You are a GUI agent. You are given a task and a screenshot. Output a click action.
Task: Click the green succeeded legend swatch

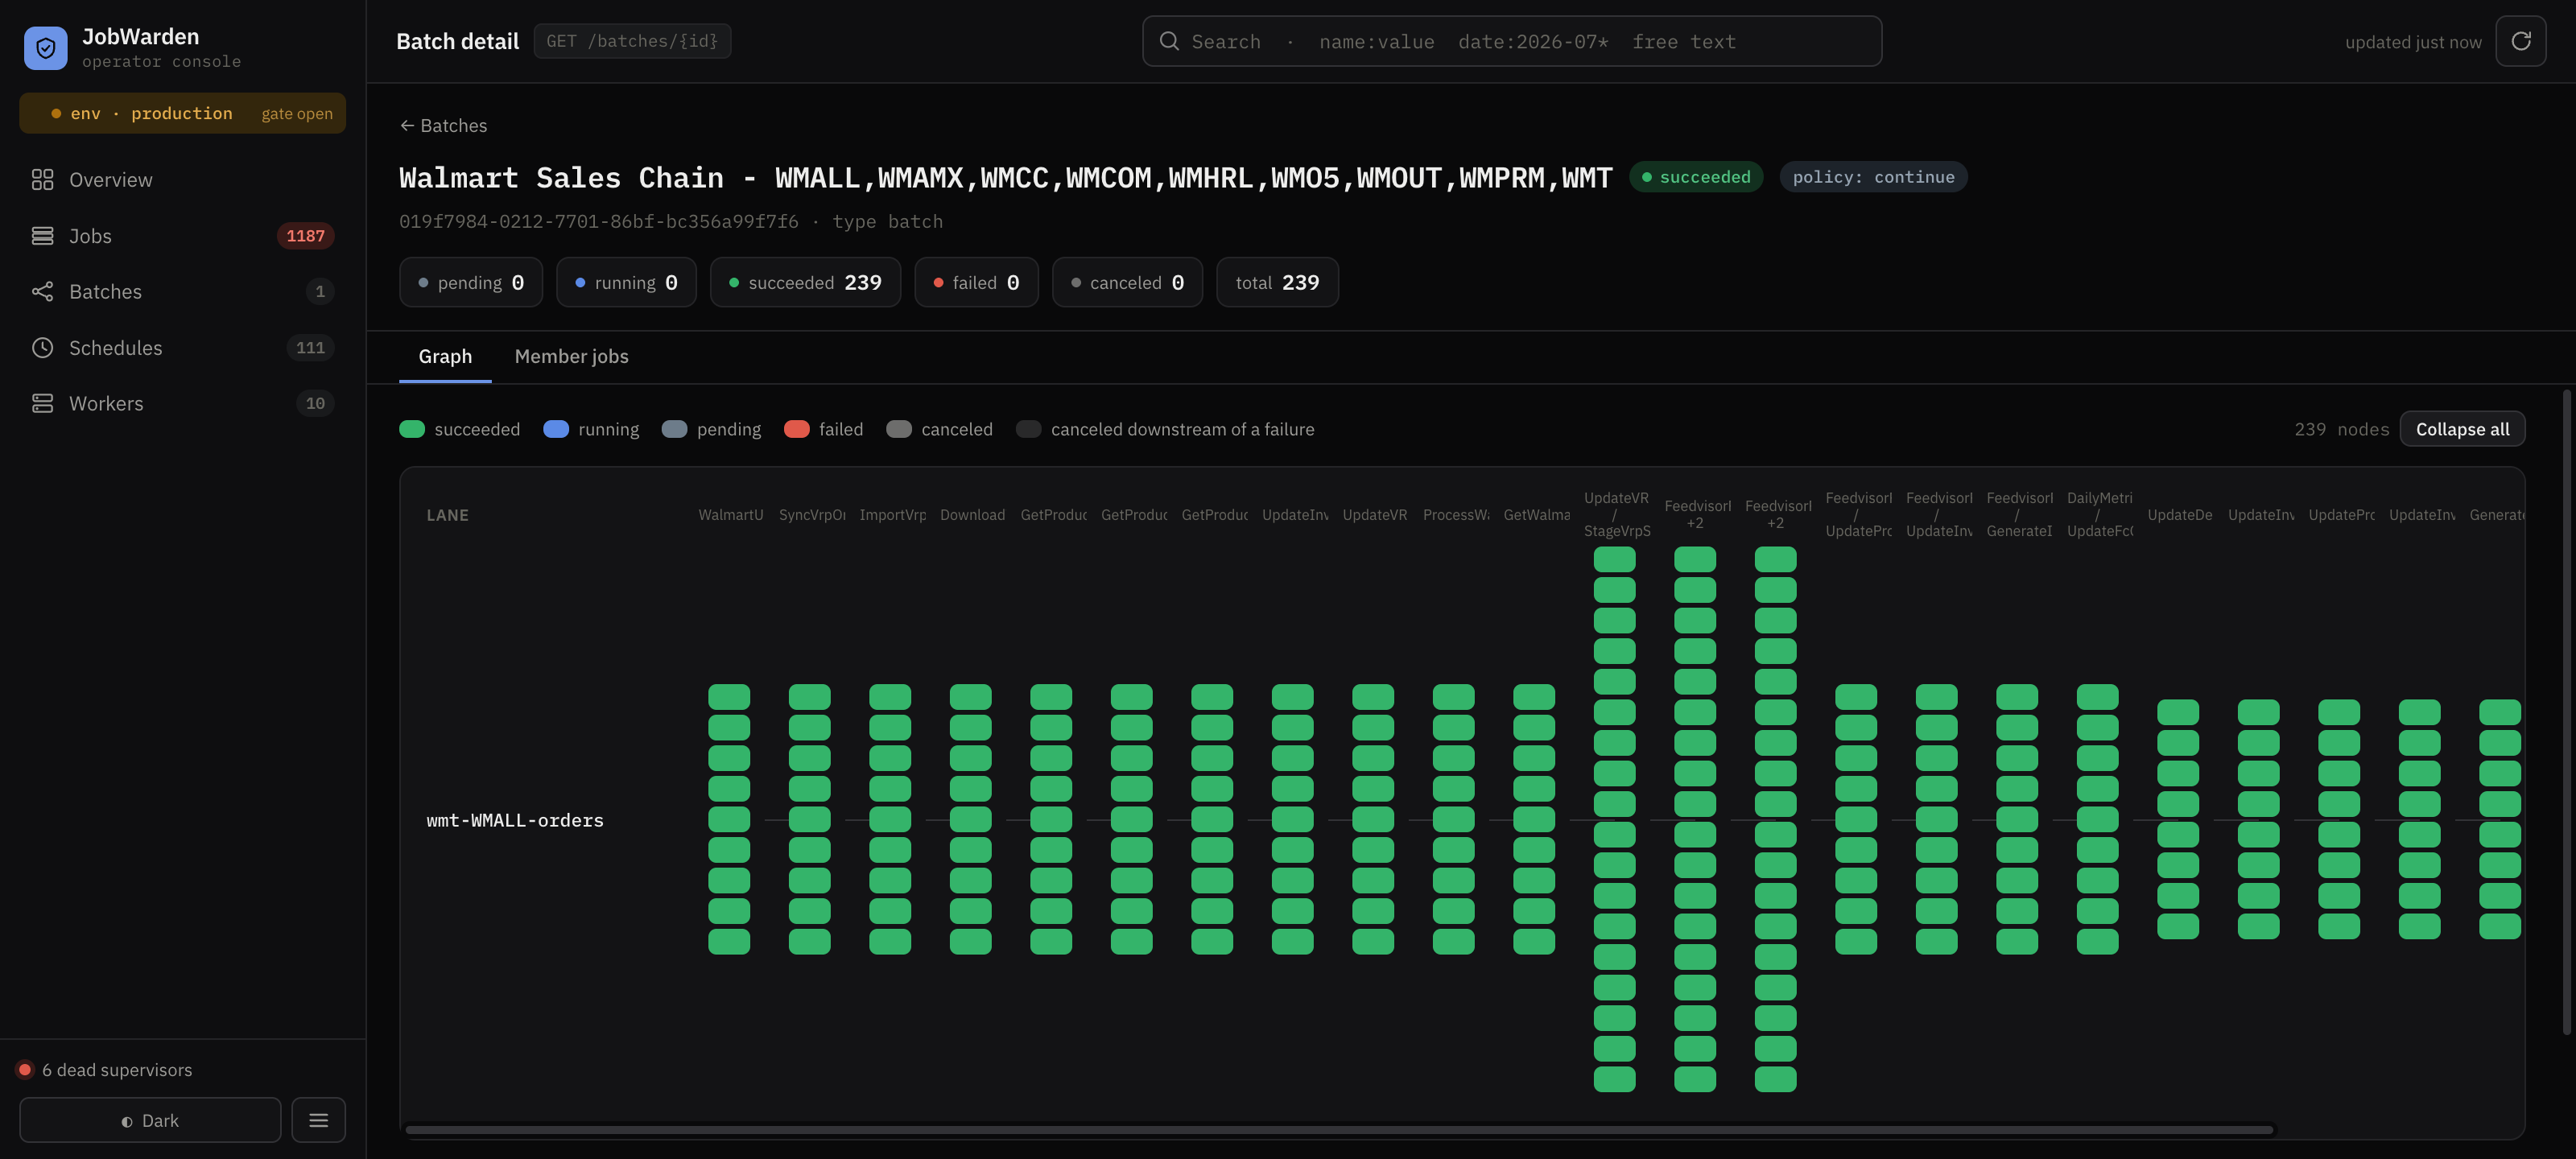[412, 429]
